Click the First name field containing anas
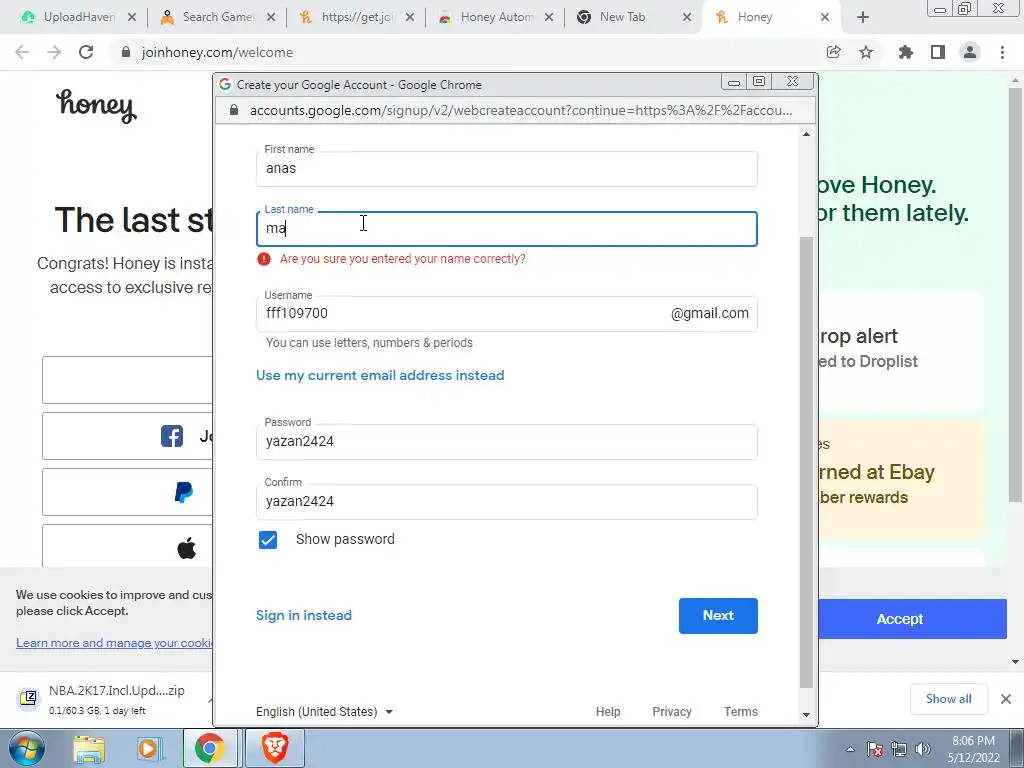This screenshot has width=1024, height=768. coord(507,169)
